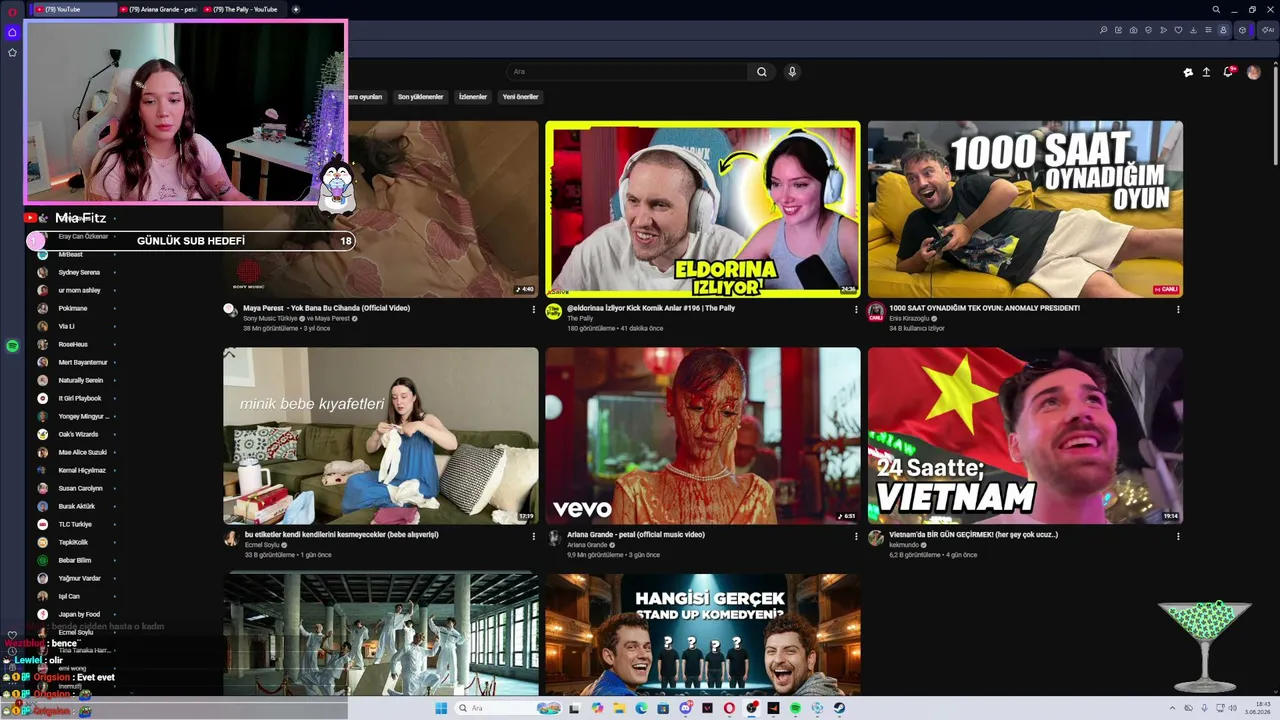Select the "Yeni öneriler" filter chip

[520, 97]
